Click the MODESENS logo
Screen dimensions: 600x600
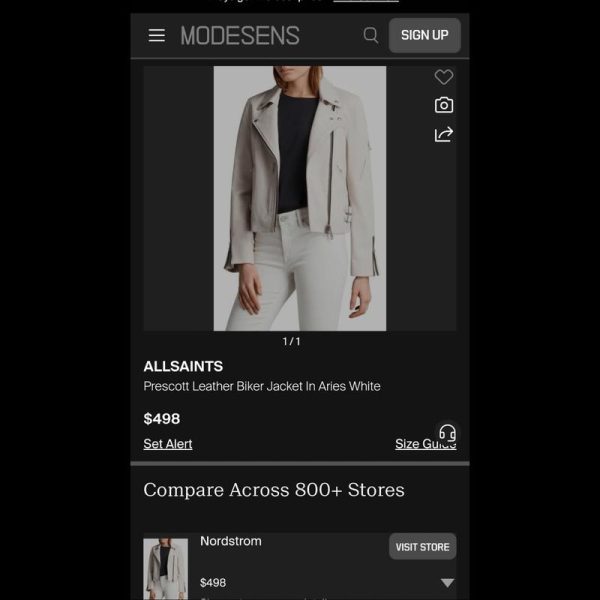coord(240,36)
